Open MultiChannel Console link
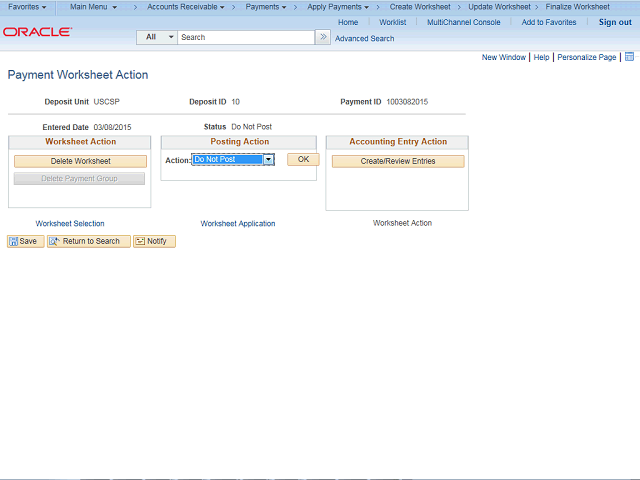Screen dimensions: 640x480 (x=463, y=22)
